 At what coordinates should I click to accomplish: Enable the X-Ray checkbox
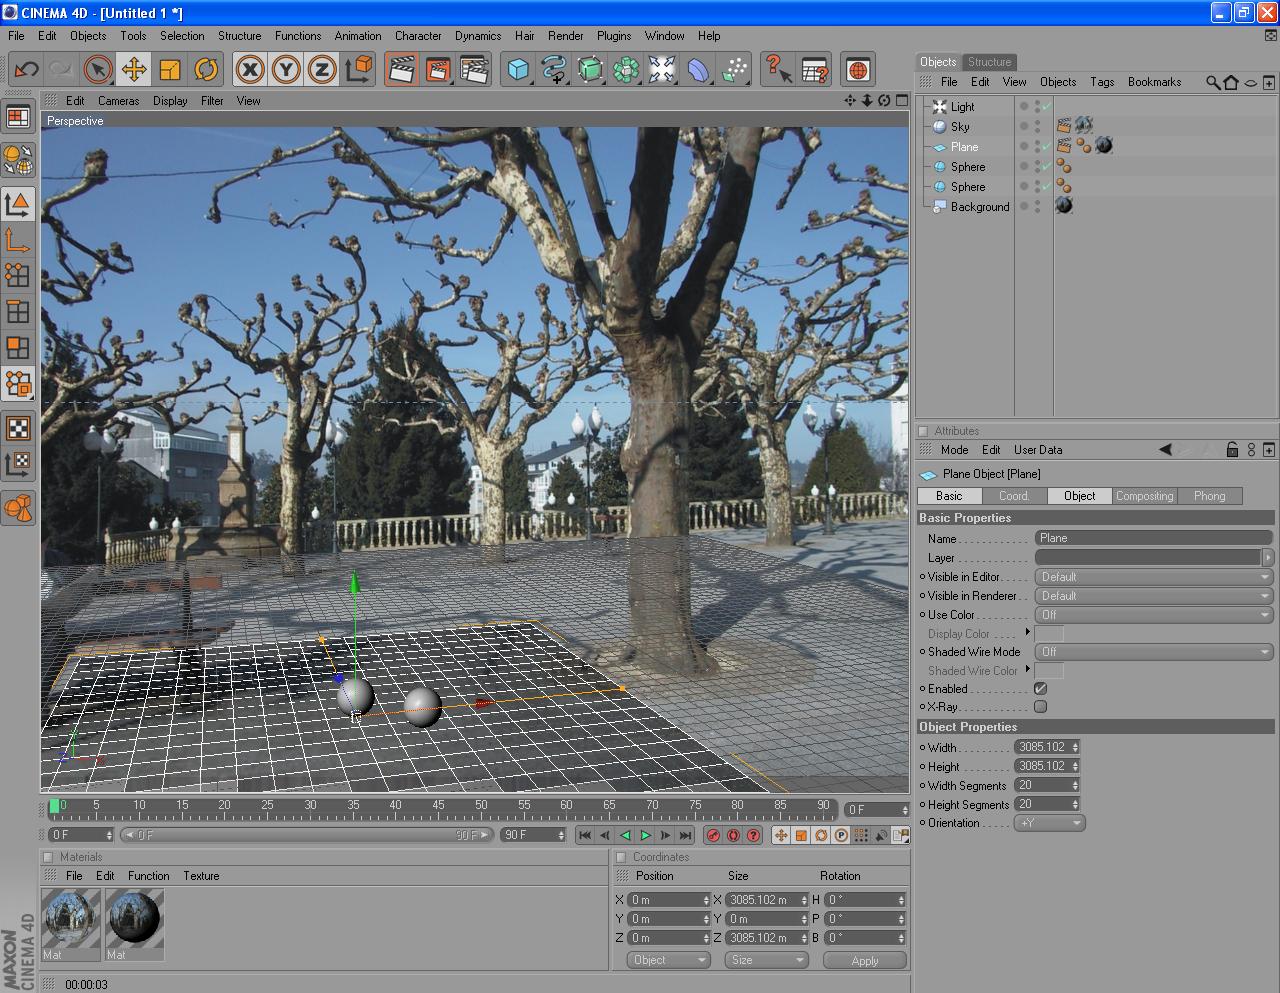click(1040, 707)
